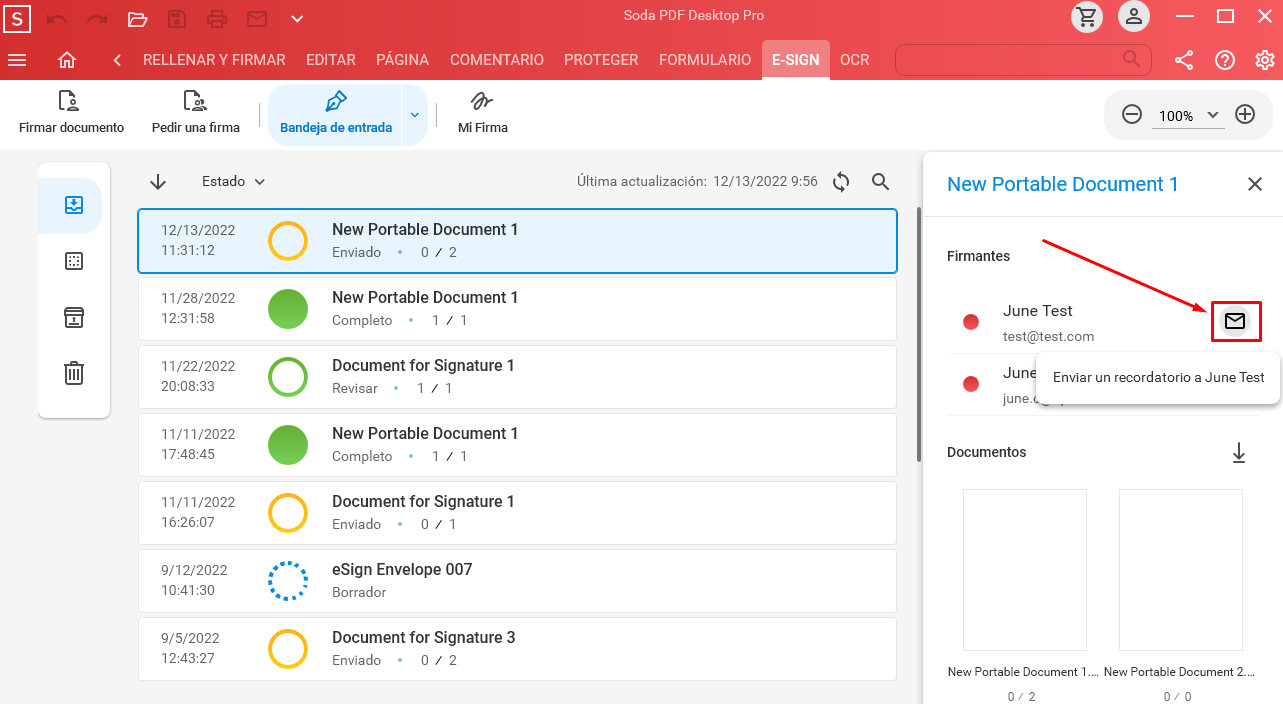Open the 100% zoom level dropdown
Viewport: 1283px width, 704px height.
coord(1190,115)
